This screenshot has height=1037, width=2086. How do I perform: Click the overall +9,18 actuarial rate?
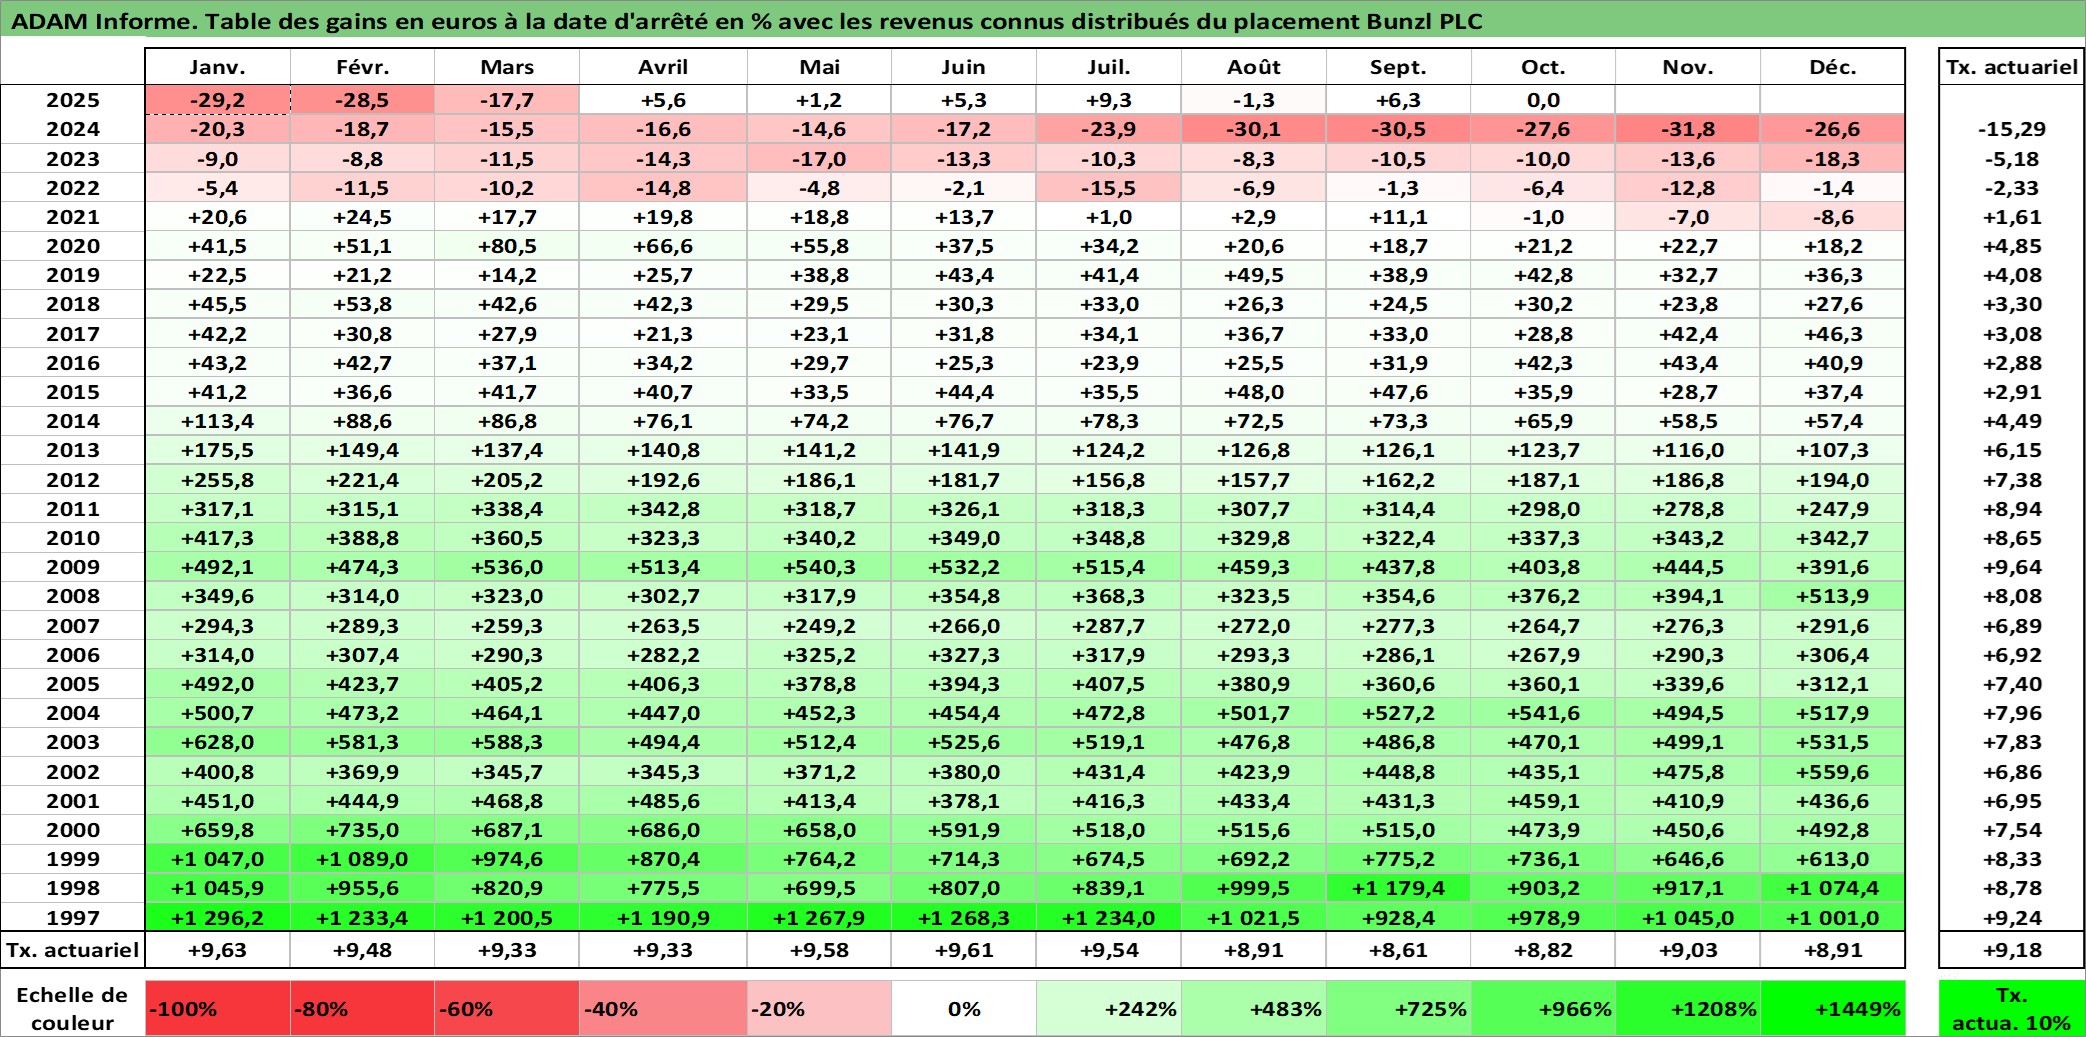[x=2012, y=950]
